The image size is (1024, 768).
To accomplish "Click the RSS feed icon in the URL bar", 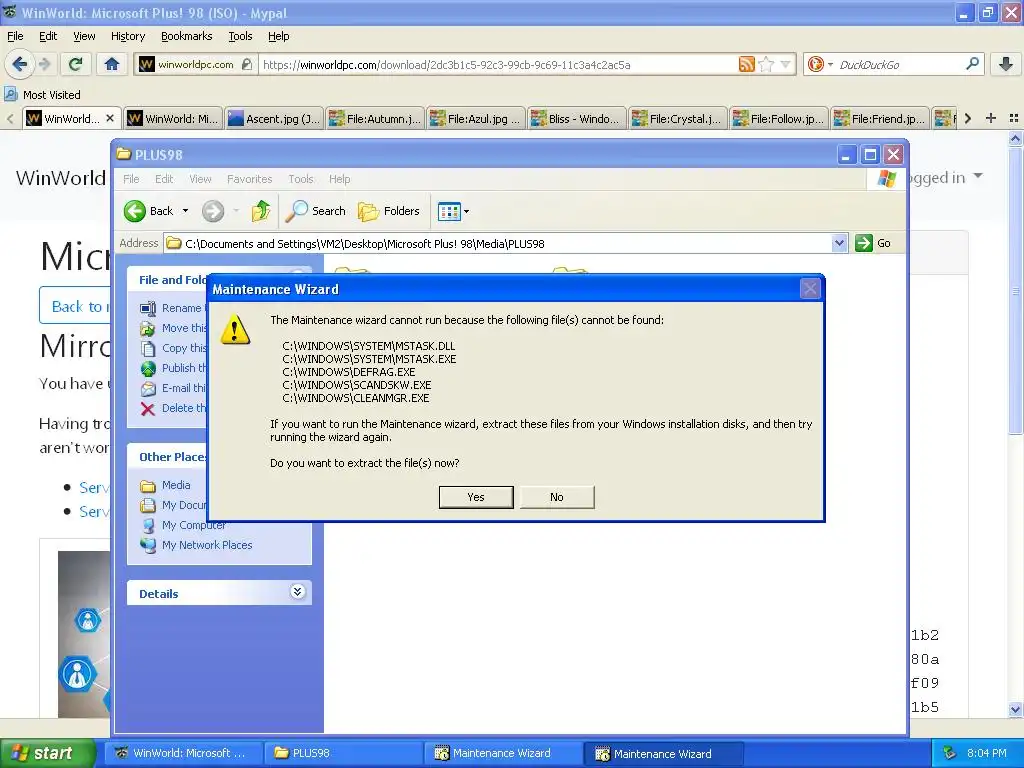I will [x=746, y=64].
